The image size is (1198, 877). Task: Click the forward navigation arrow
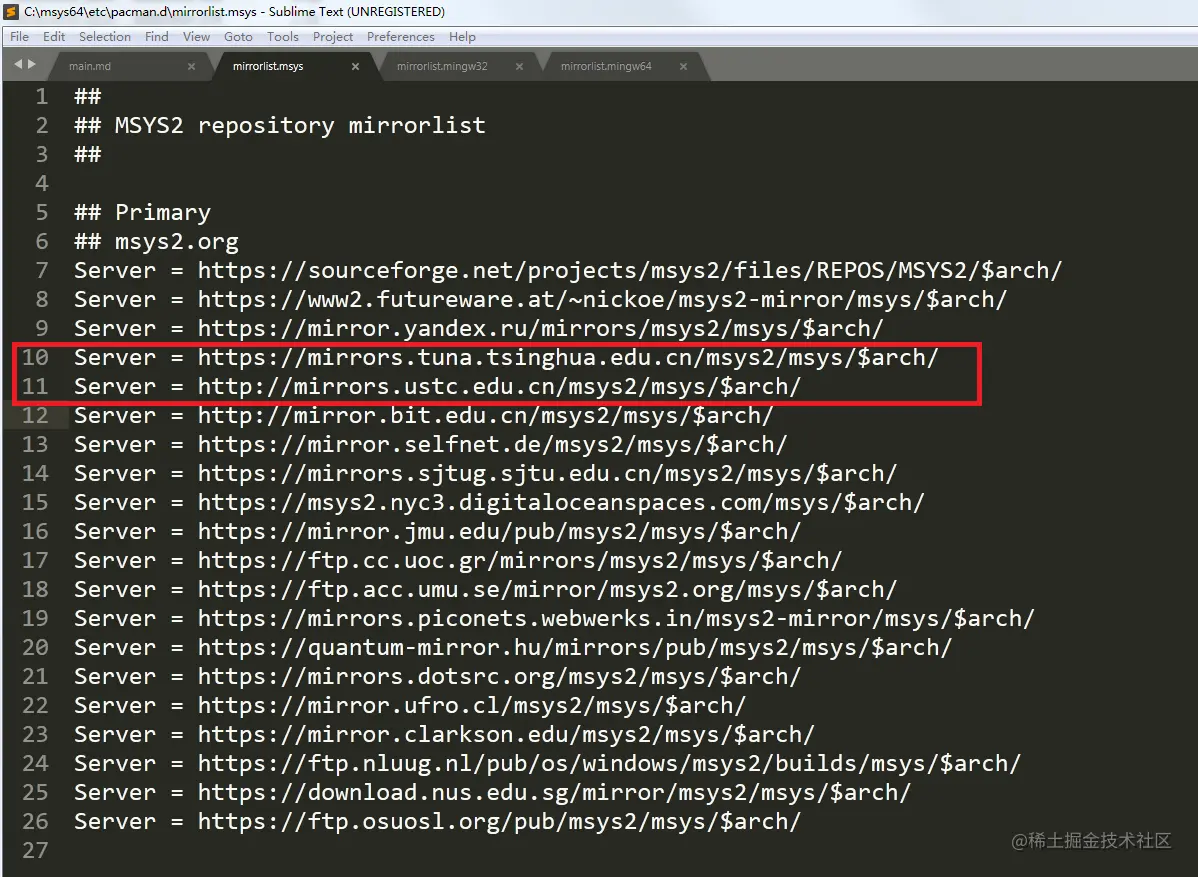(x=30, y=63)
